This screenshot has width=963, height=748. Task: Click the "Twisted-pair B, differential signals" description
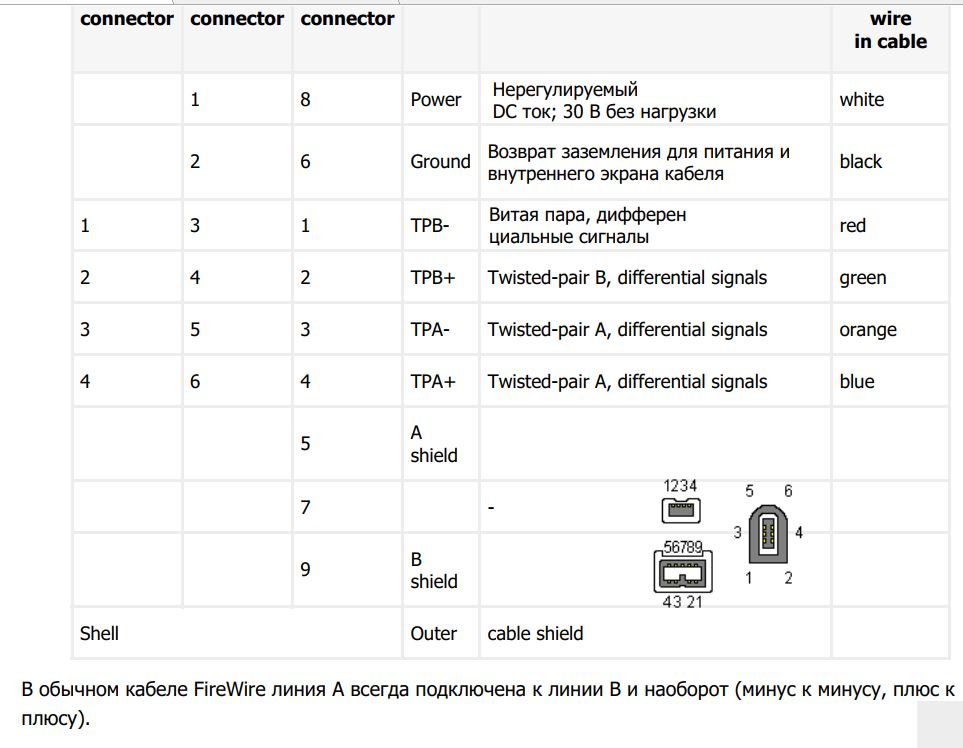coord(627,278)
